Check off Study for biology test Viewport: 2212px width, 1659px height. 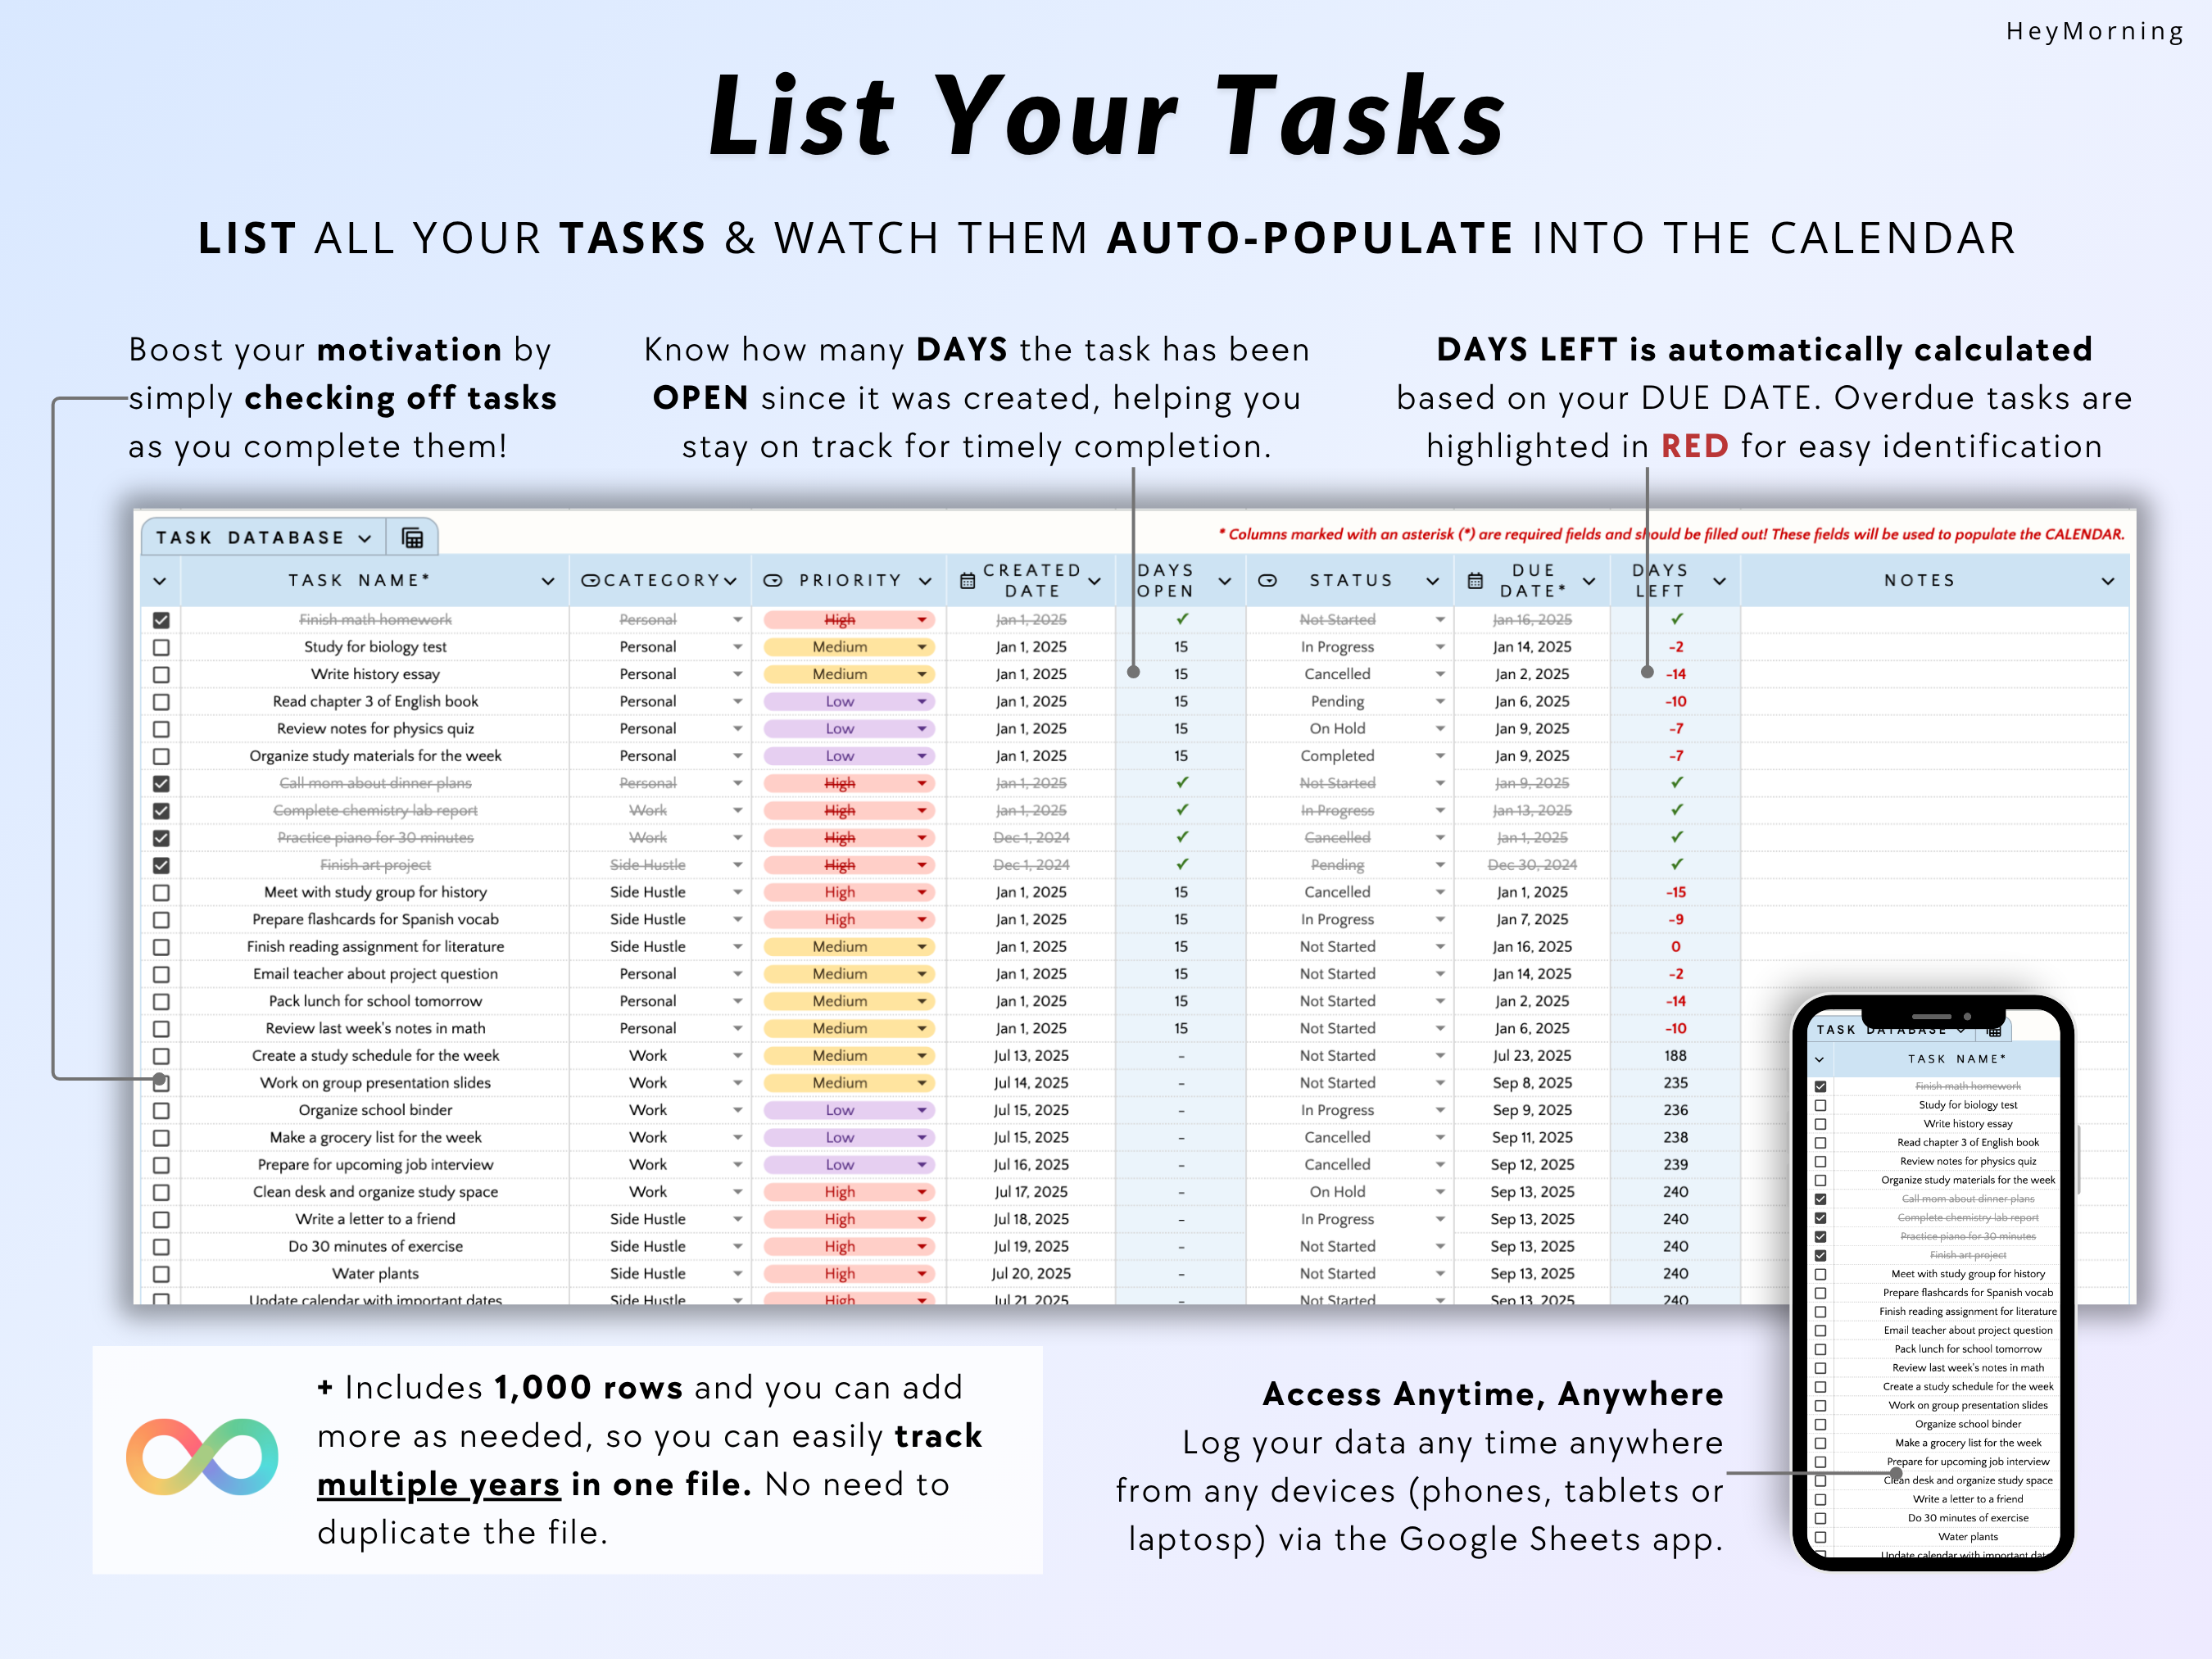pyautogui.click(x=161, y=647)
